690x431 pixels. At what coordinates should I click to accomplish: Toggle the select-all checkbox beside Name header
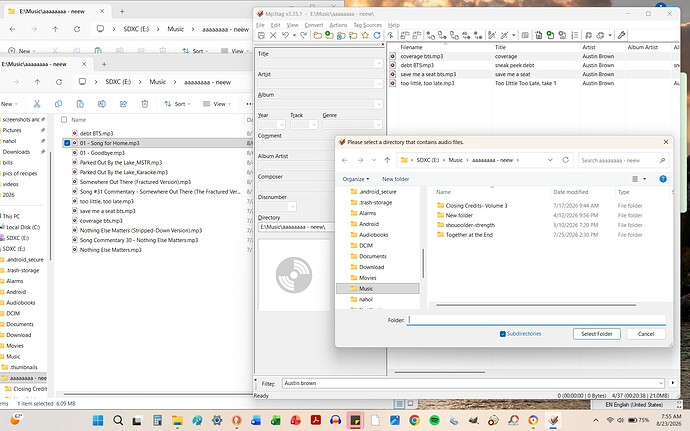tap(64, 120)
